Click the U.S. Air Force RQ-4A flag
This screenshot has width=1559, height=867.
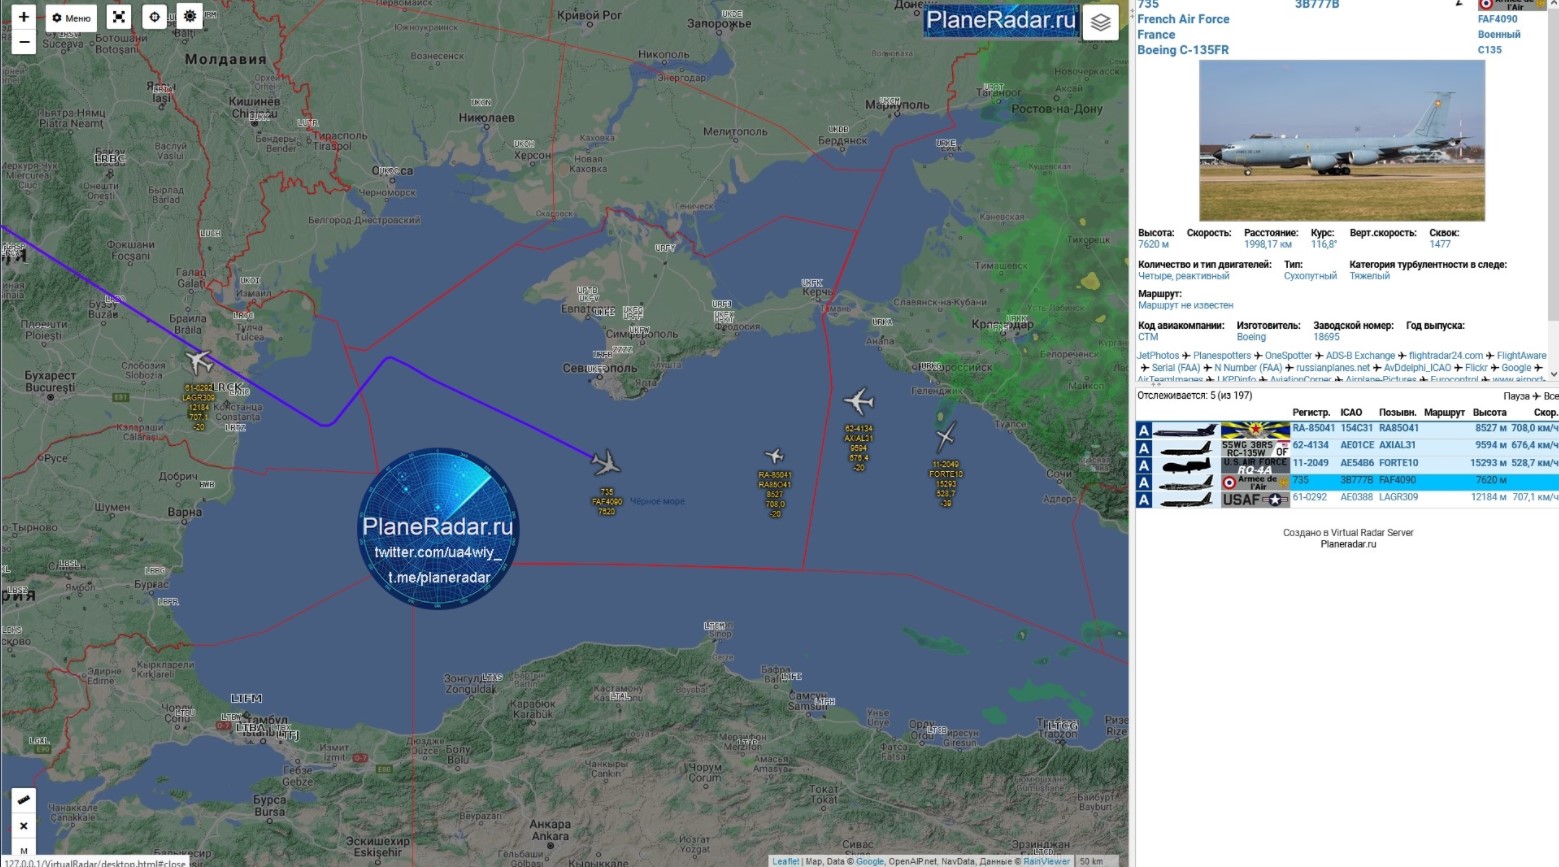[1255, 465]
